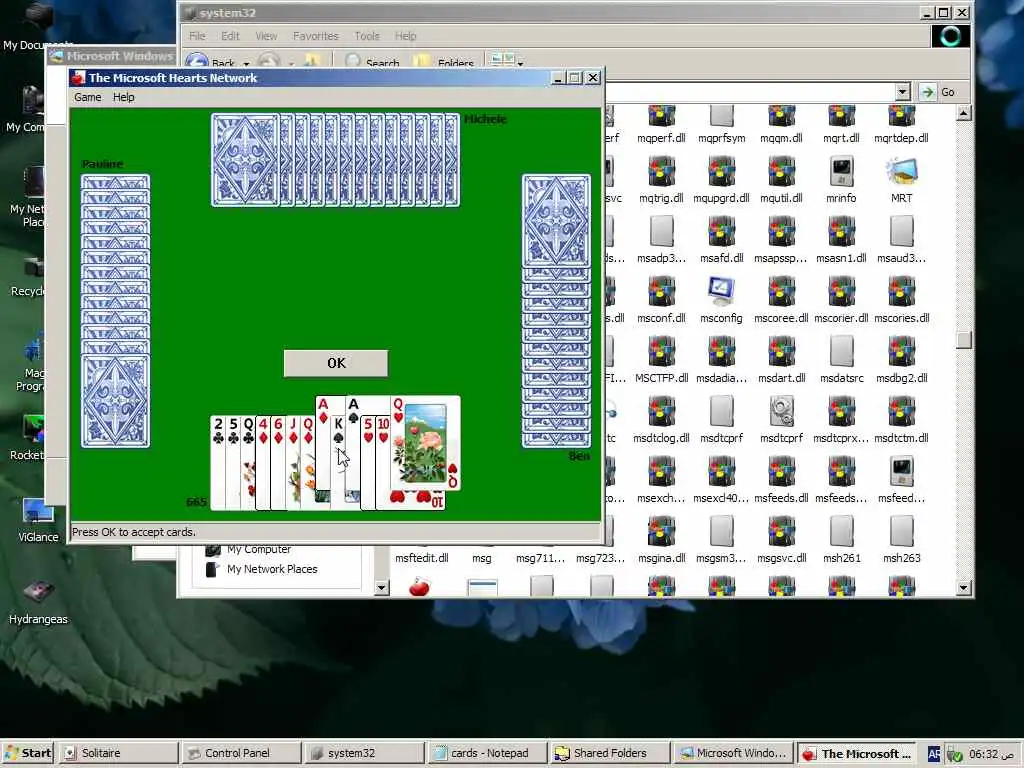The width and height of the screenshot is (1024, 768).
Task: Select the msdtcprf gear icon
Action: 781,411
